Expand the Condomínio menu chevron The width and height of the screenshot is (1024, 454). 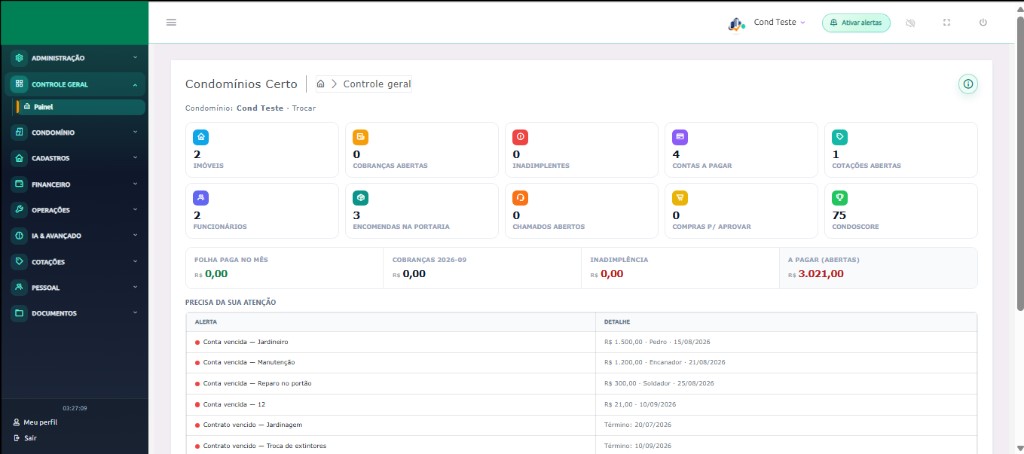tap(135, 132)
